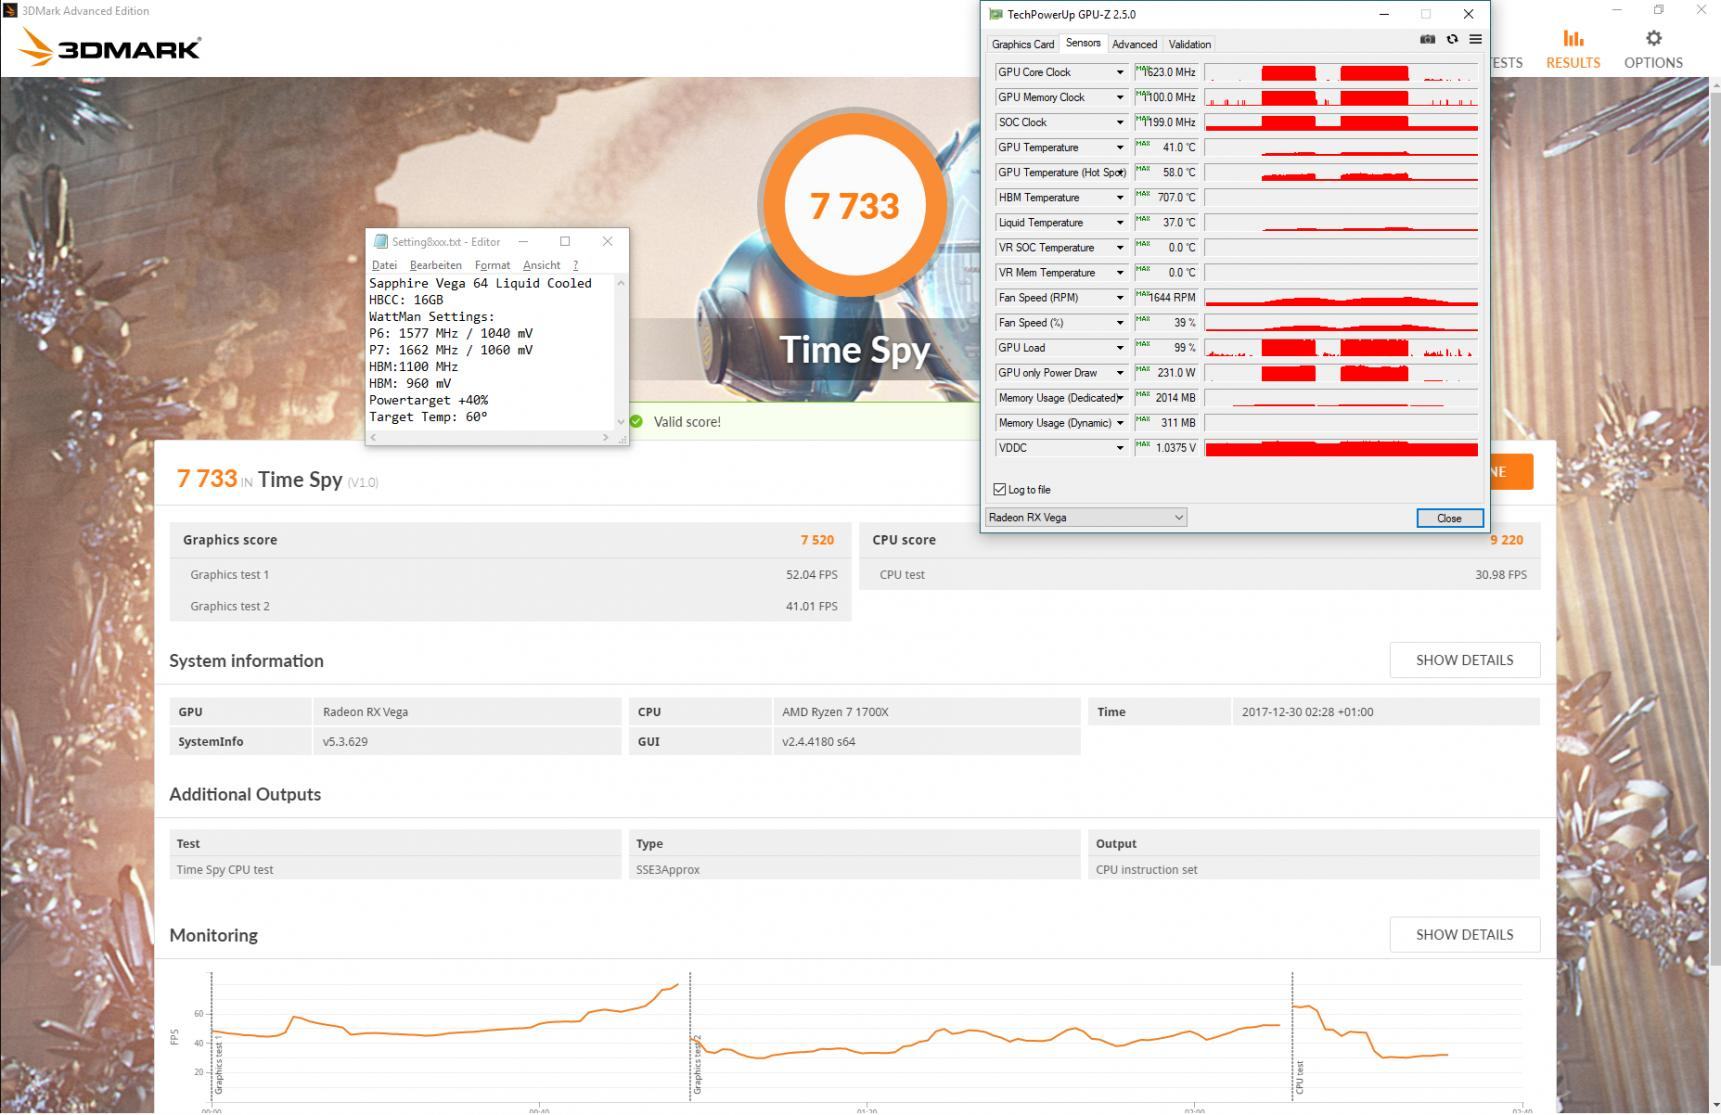Viewport: 1721px width, 1115px height.
Task: Open the 3DMark Results bar-chart icon
Action: (1573, 38)
